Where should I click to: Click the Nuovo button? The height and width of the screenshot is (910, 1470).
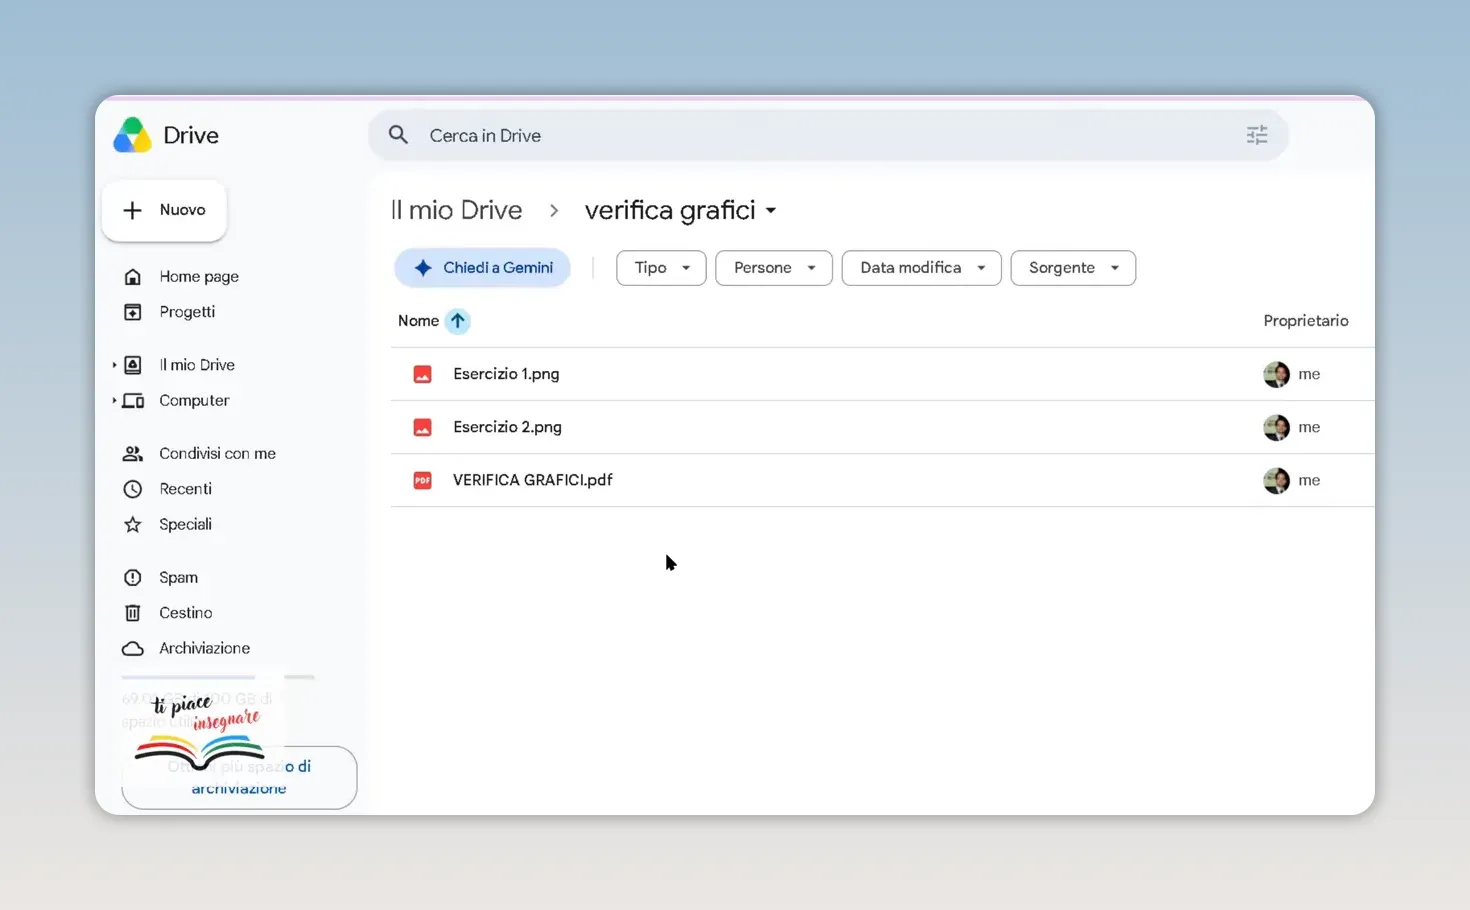[164, 210]
